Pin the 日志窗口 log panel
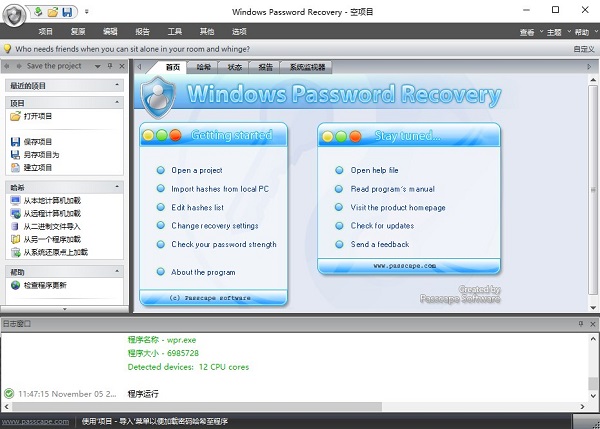Viewport: 600px width, 429px height. tap(580, 324)
